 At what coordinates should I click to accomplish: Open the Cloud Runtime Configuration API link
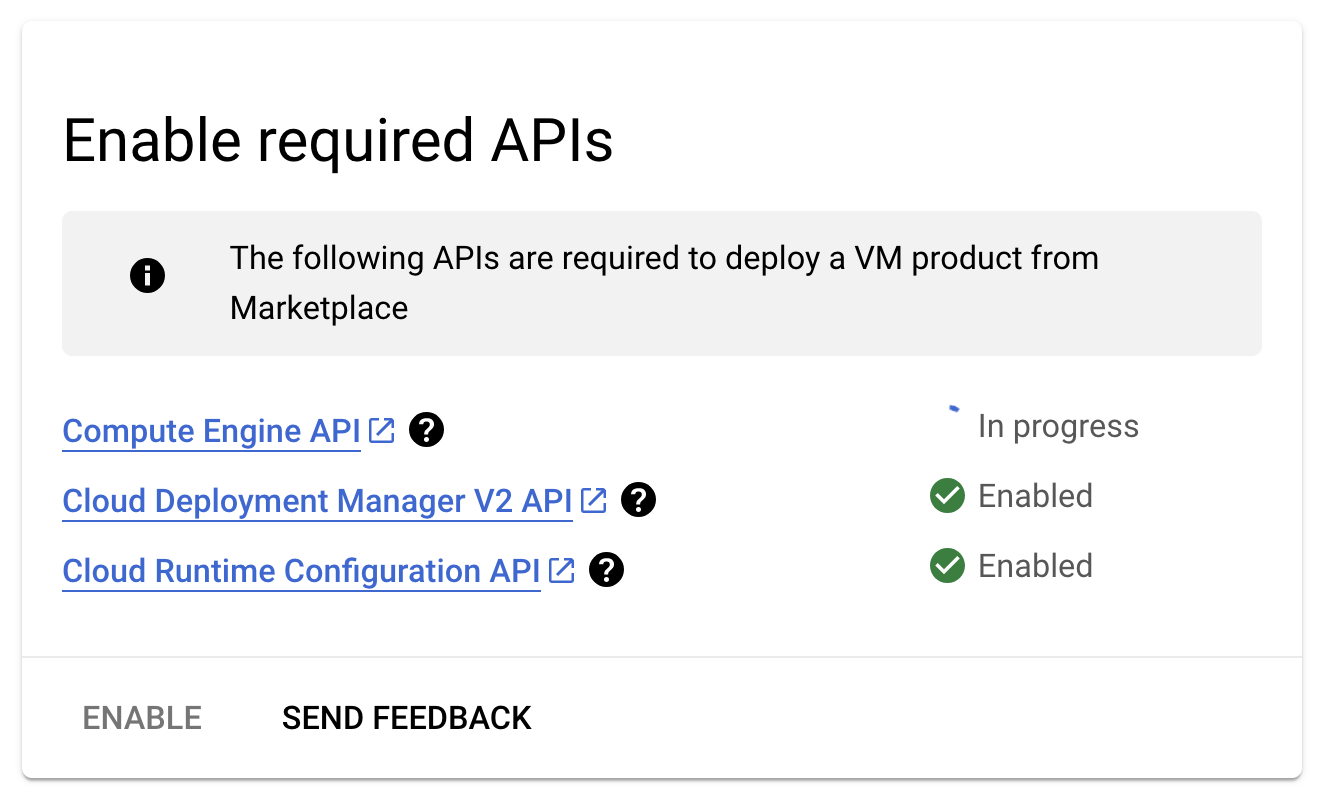(x=300, y=570)
